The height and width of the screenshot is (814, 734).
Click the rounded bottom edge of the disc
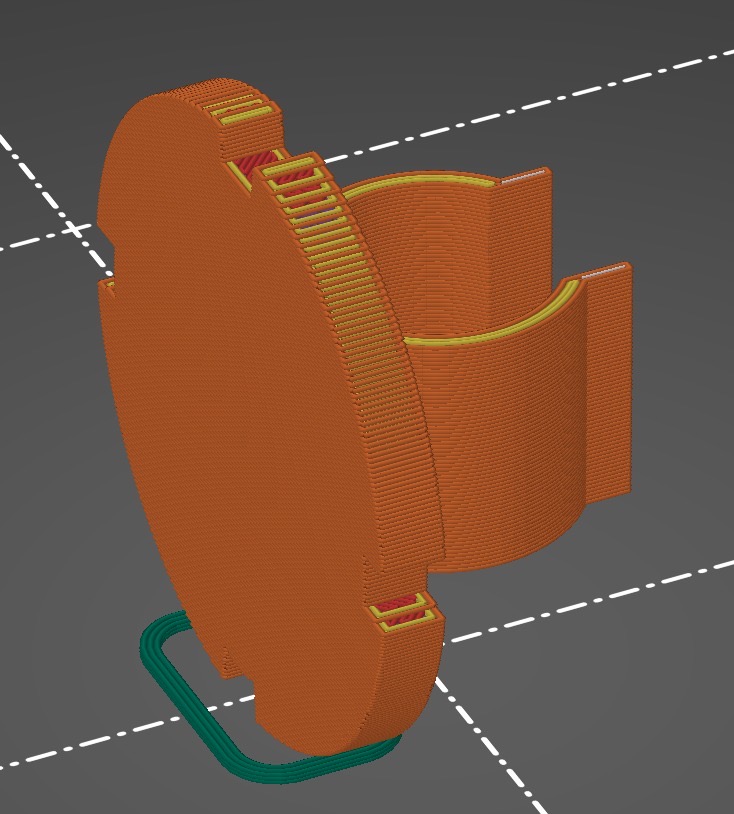(x=330, y=745)
